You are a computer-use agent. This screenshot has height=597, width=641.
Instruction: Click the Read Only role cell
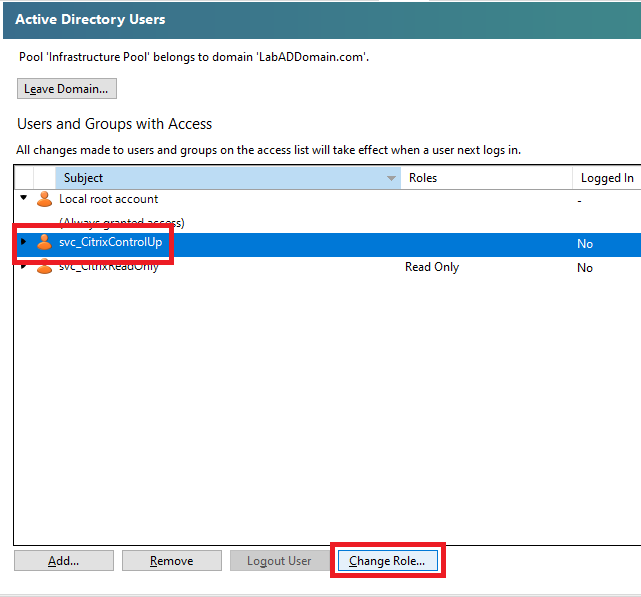[432, 267]
